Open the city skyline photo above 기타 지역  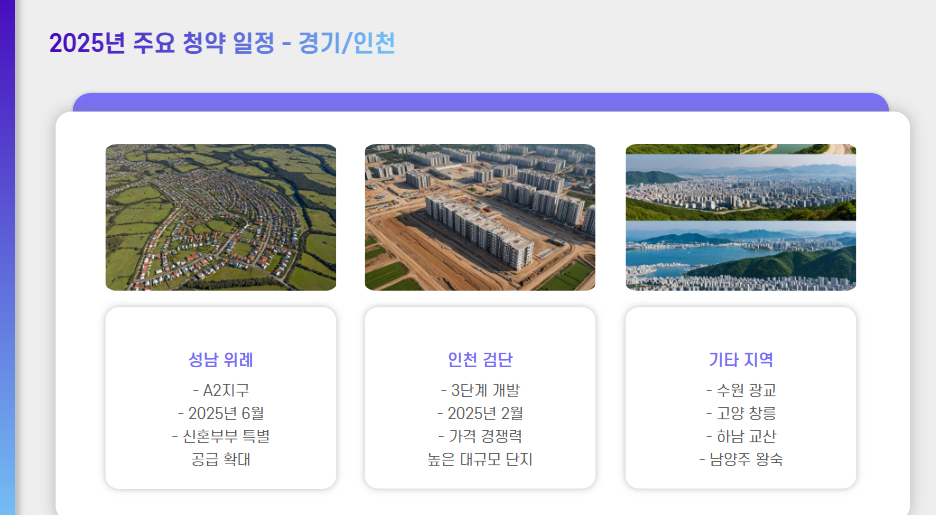(x=741, y=217)
